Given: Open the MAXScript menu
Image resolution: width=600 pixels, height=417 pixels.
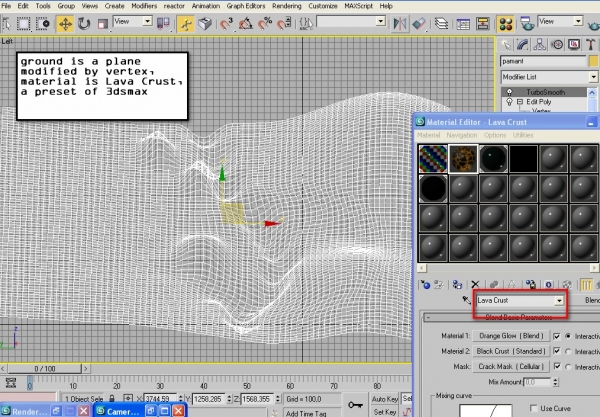Looking at the screenshot, I should point(359,6).
